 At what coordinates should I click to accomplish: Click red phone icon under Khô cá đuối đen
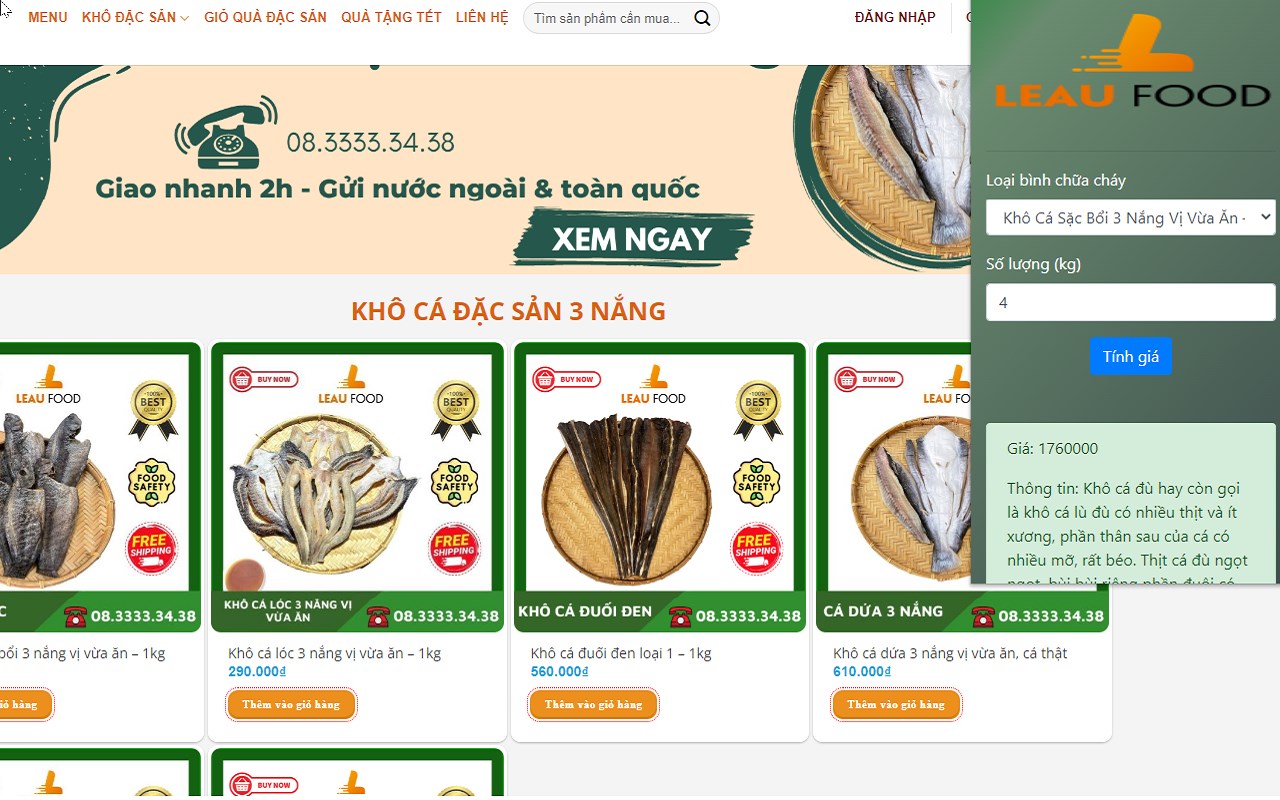(x=680, y=616)
